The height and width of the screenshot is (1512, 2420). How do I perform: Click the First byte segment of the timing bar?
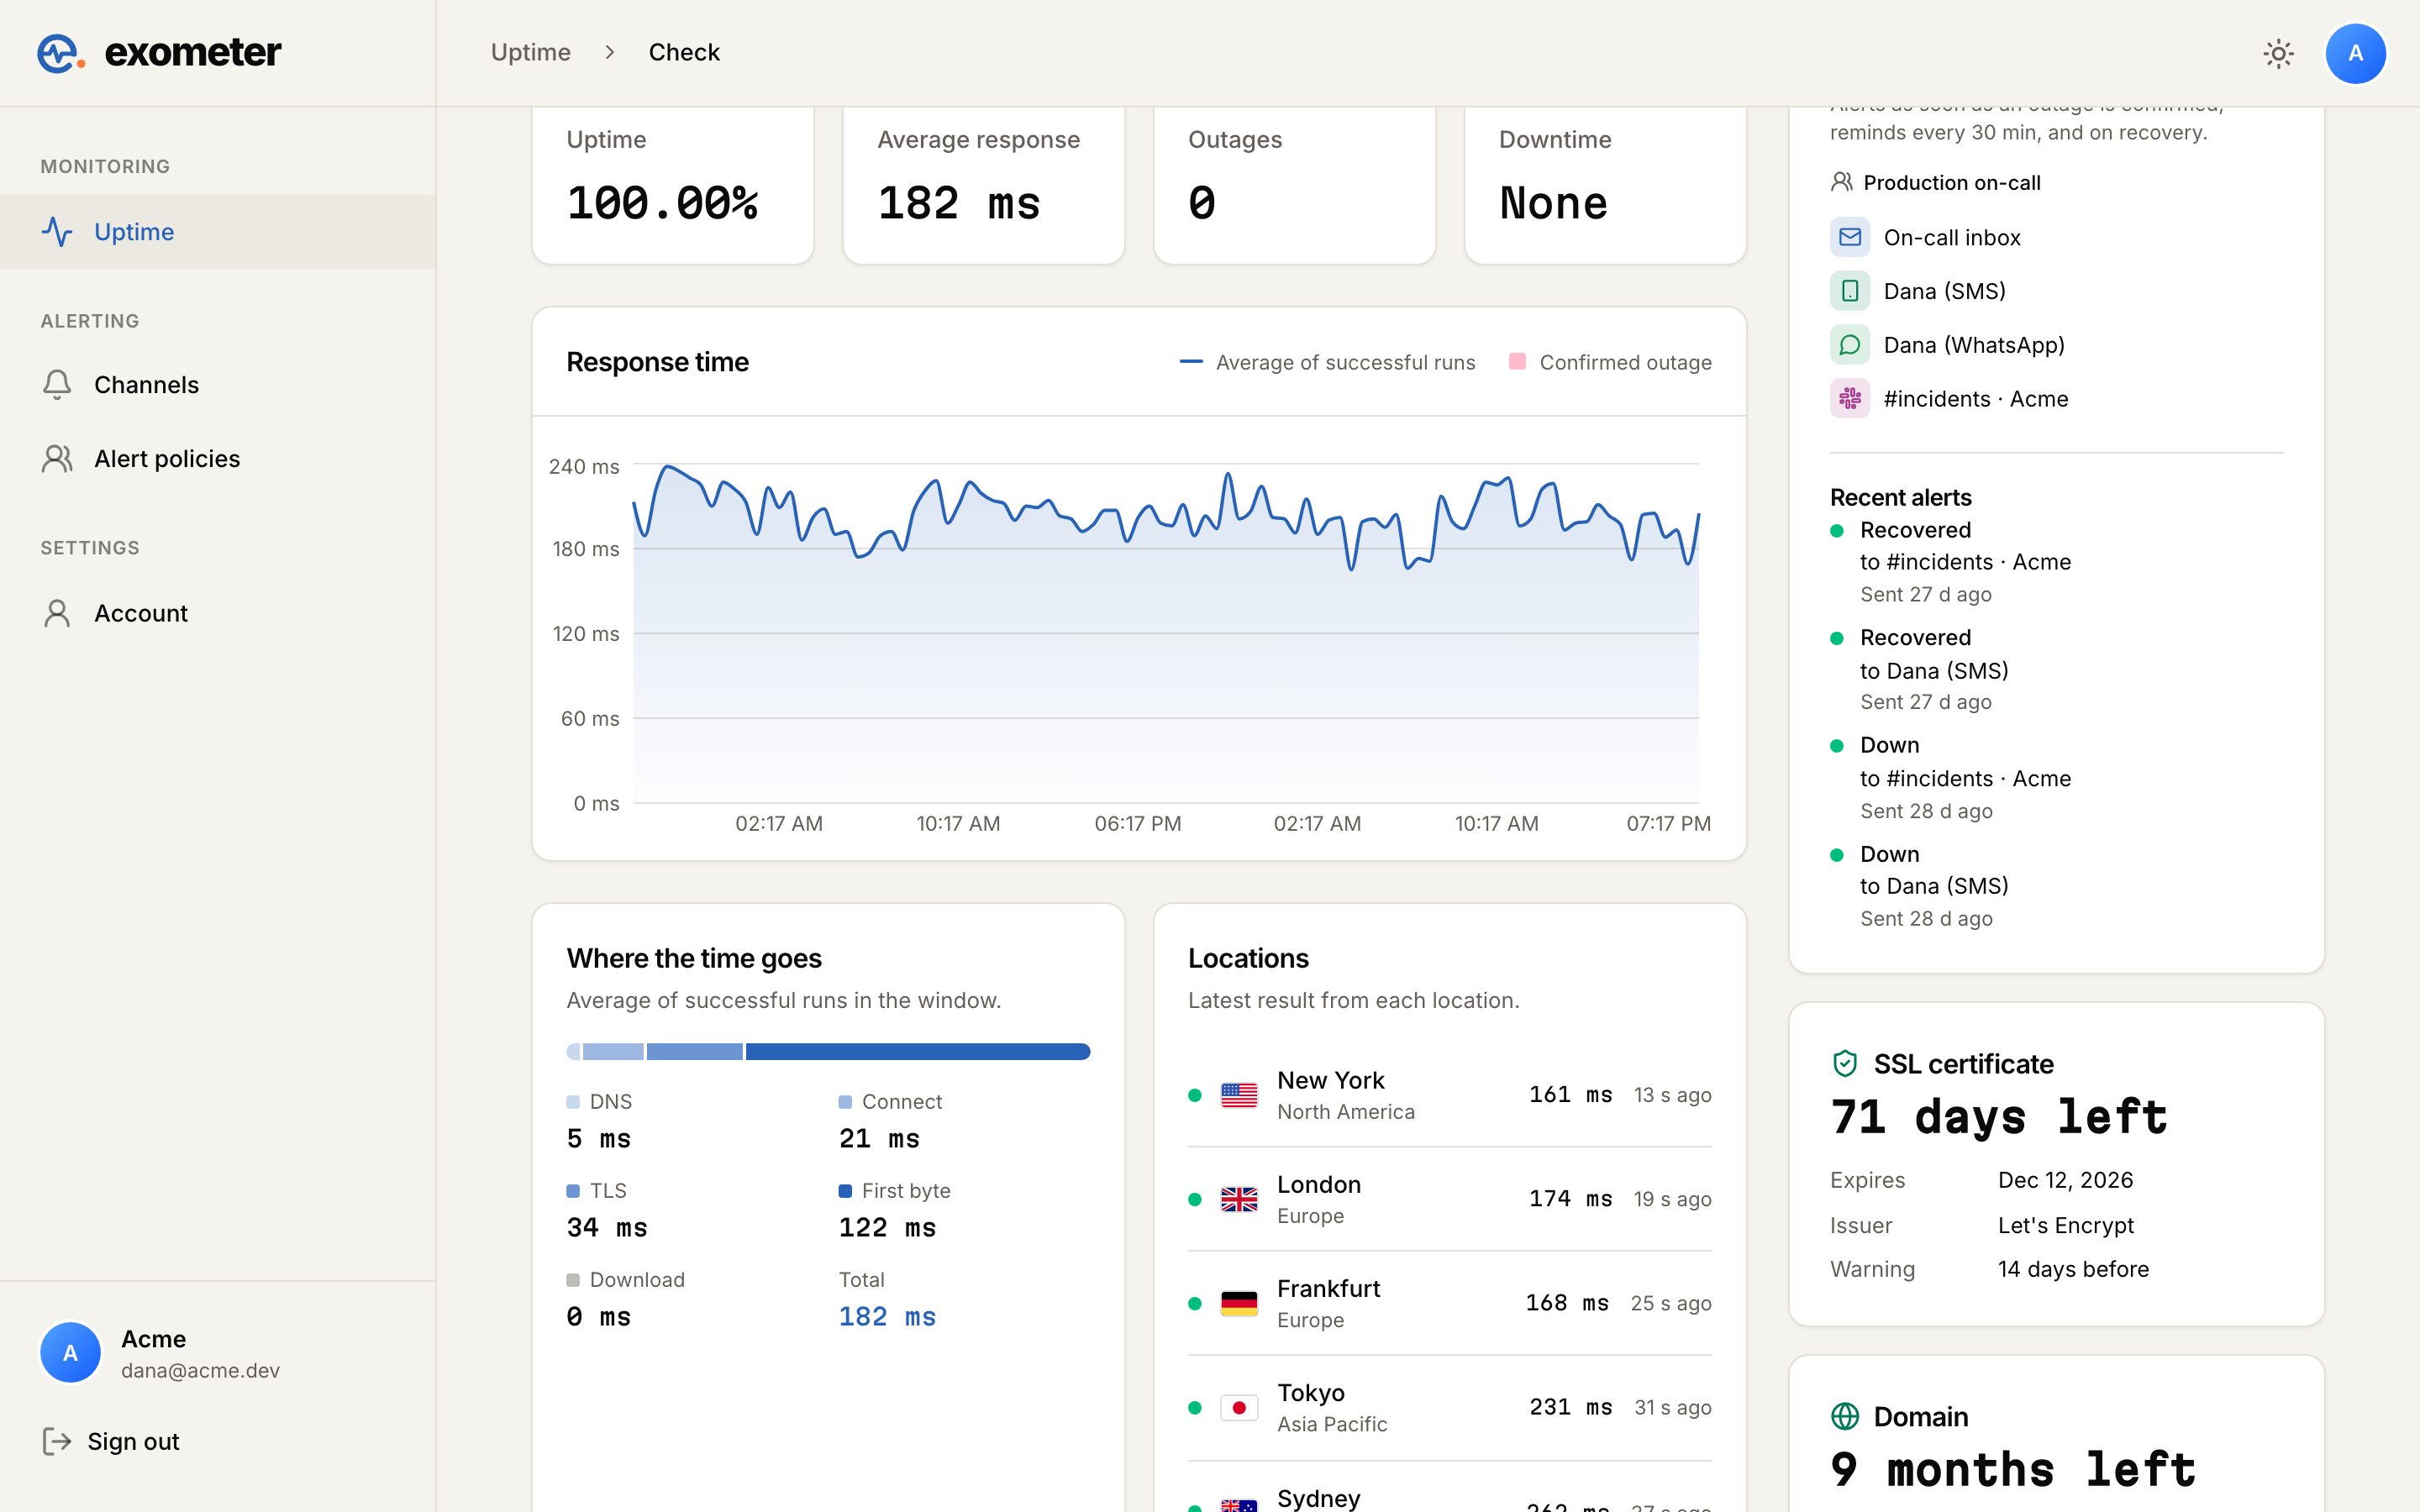click(917, 1051)
